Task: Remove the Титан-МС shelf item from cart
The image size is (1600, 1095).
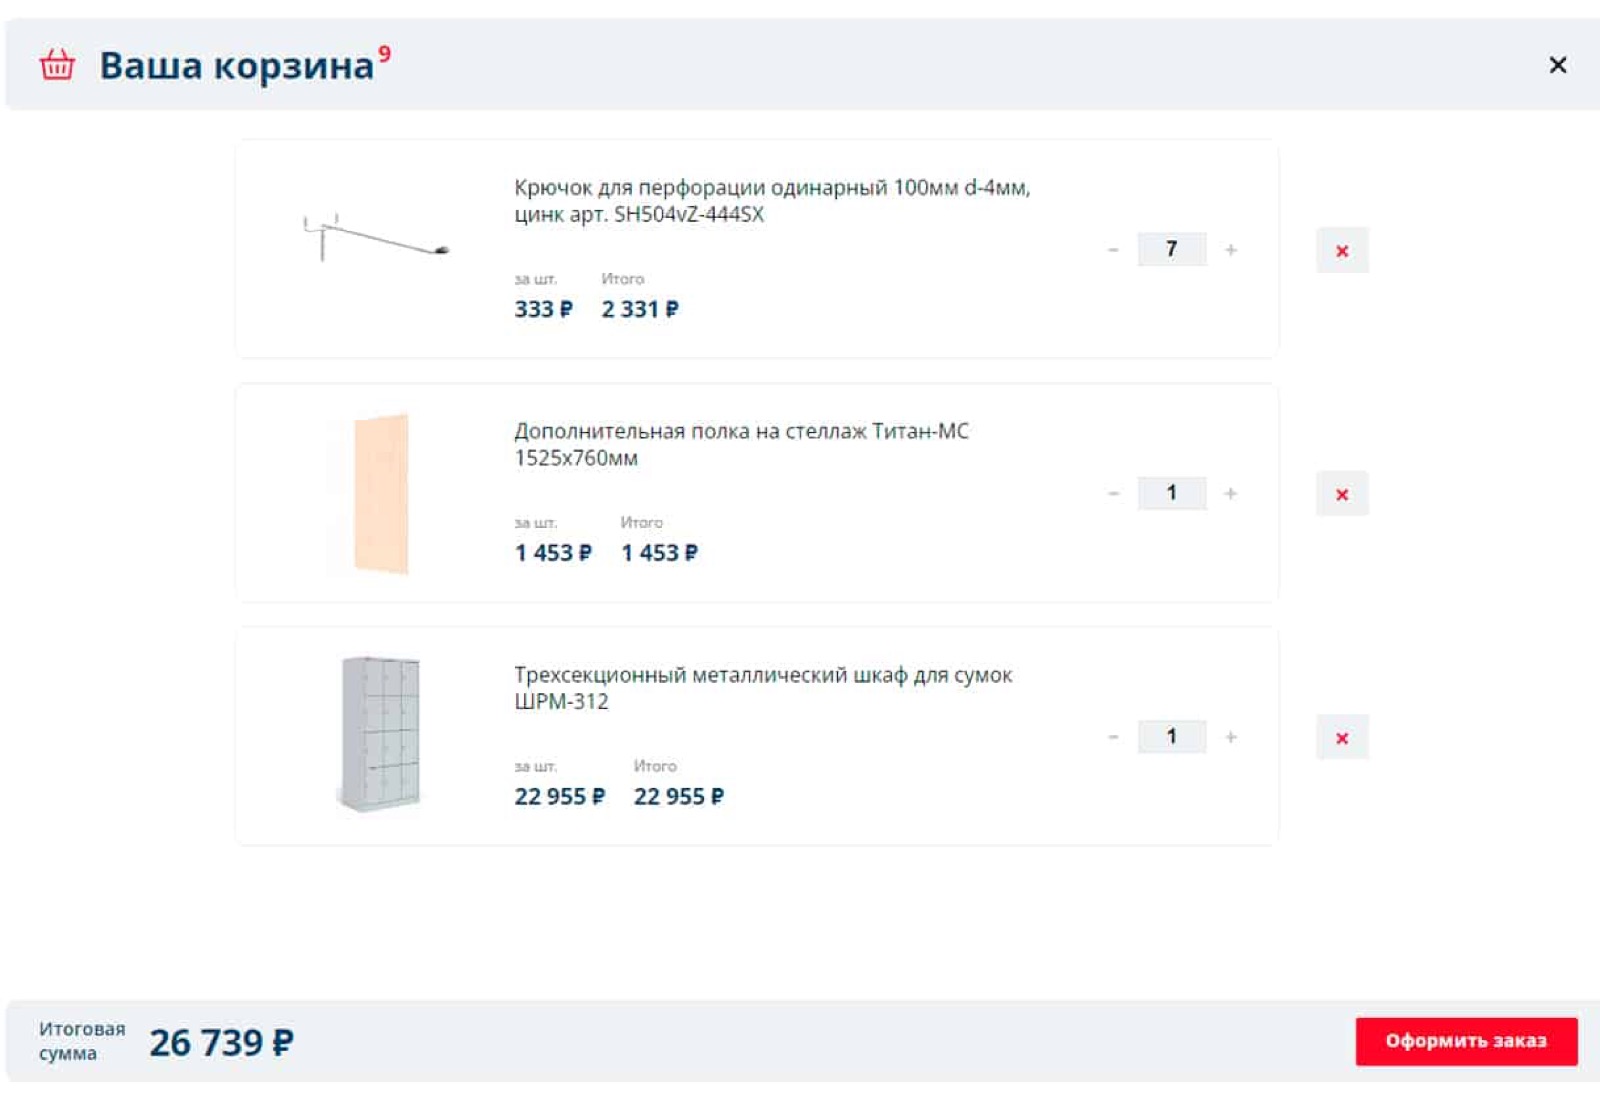Action: click(x=1342, y=494)
